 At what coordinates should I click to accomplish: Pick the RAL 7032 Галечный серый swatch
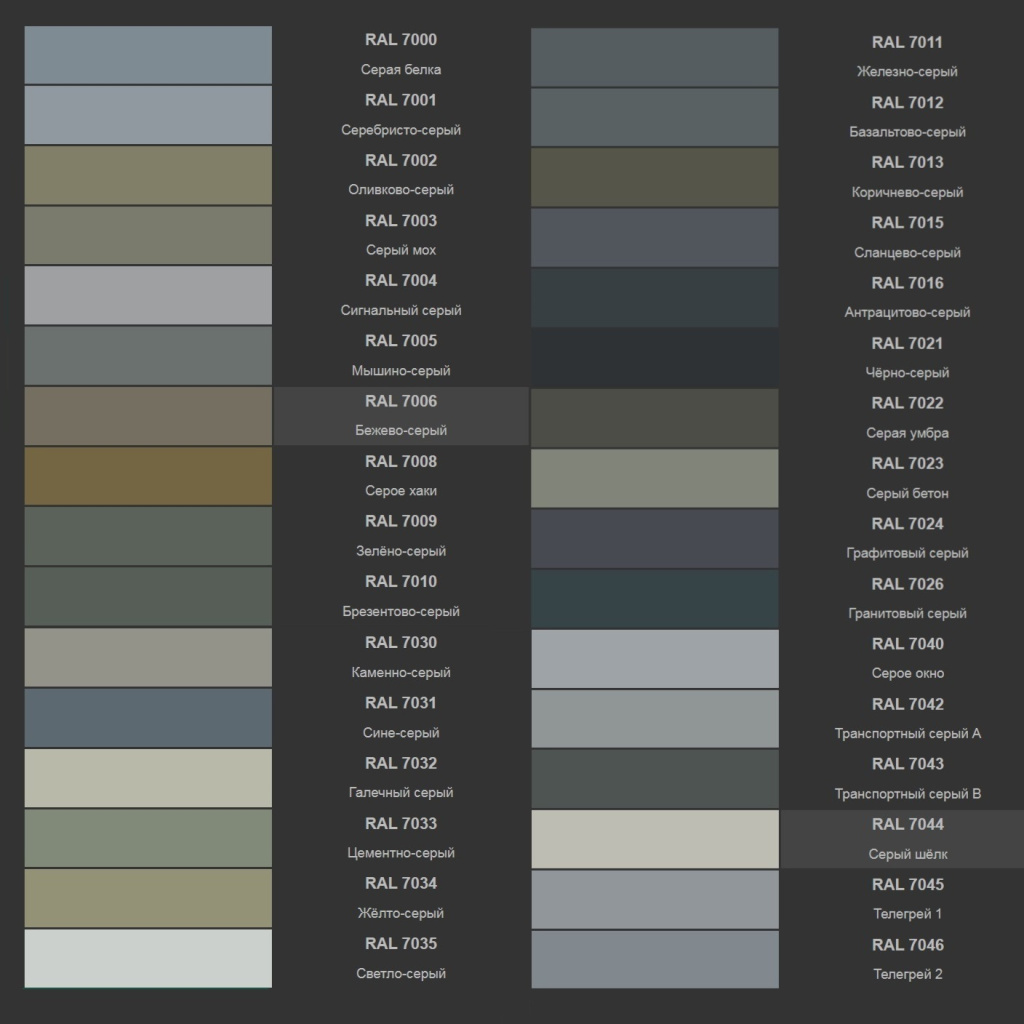148,778
